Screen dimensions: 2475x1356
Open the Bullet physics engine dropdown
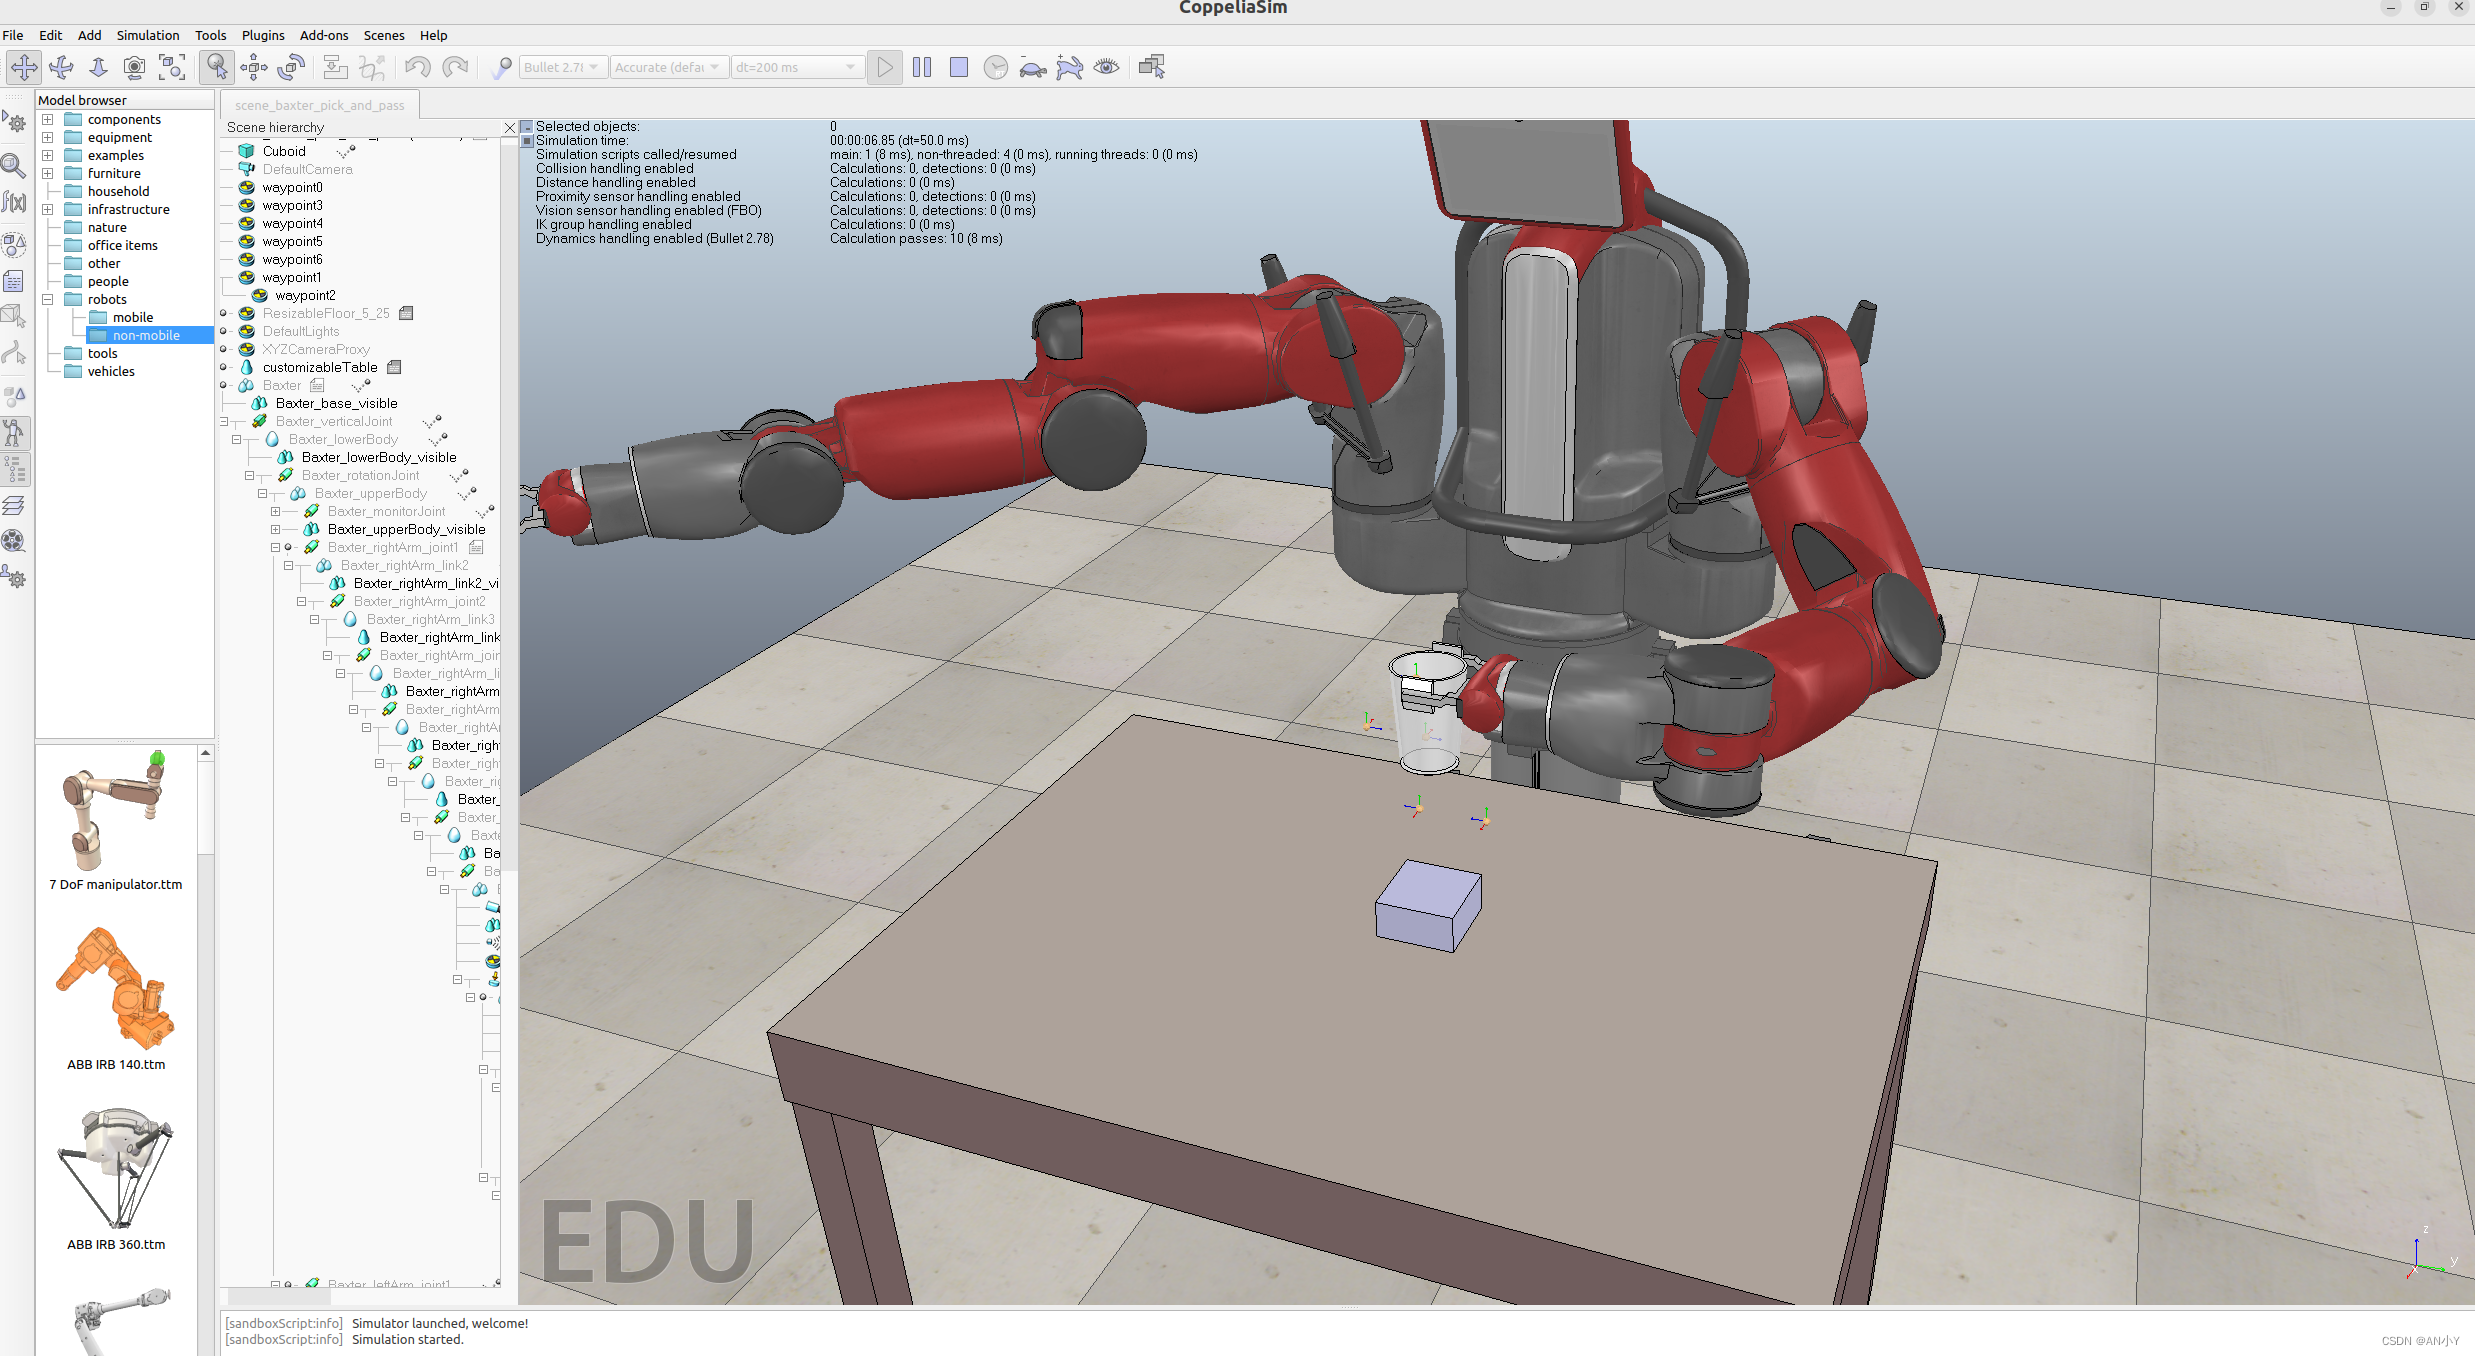tap(562, 67)
